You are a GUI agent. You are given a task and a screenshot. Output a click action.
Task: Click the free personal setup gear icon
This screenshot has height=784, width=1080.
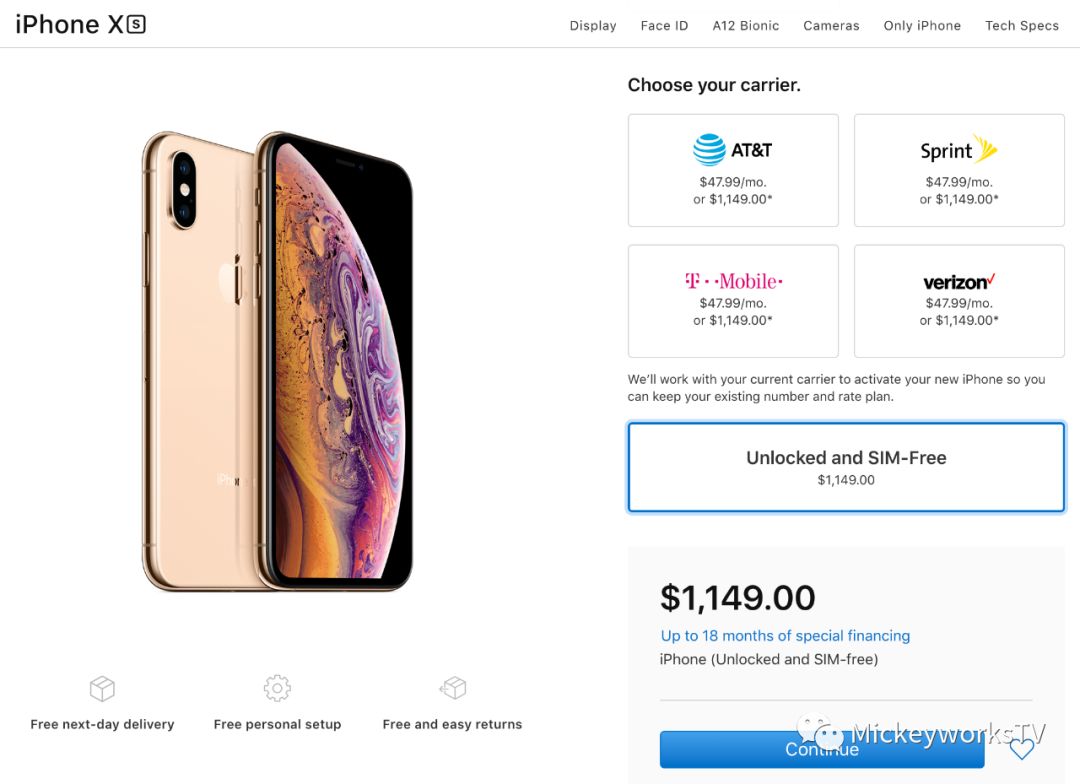[x=277, y=688]
